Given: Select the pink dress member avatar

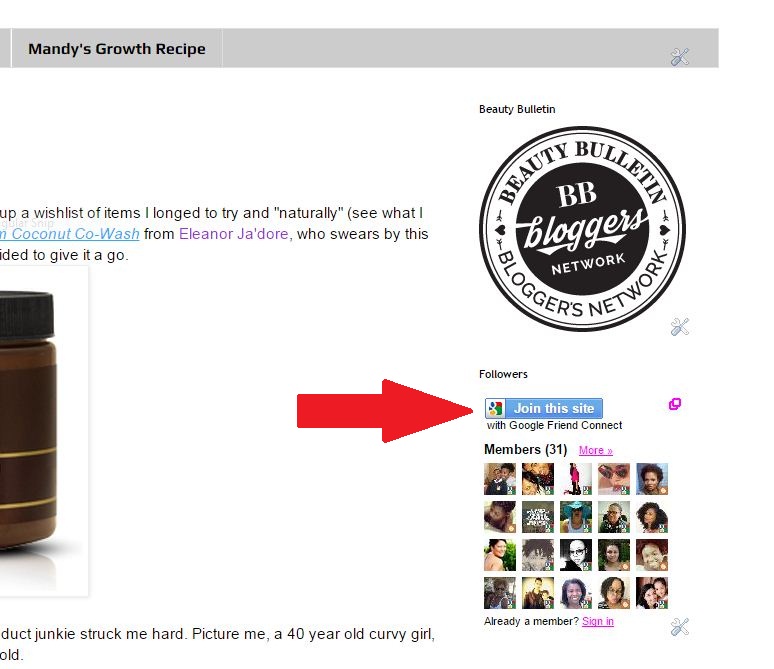Looking at the screenshot, I should (x=576, y=479).
